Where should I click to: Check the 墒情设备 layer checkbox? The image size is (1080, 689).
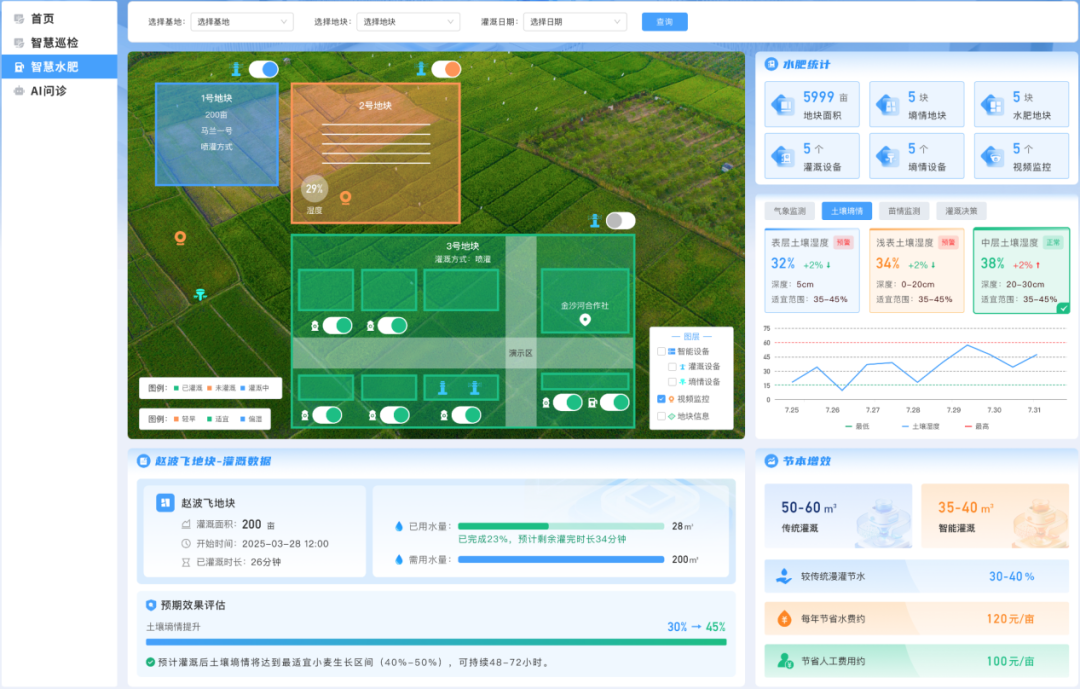point(672,382)
